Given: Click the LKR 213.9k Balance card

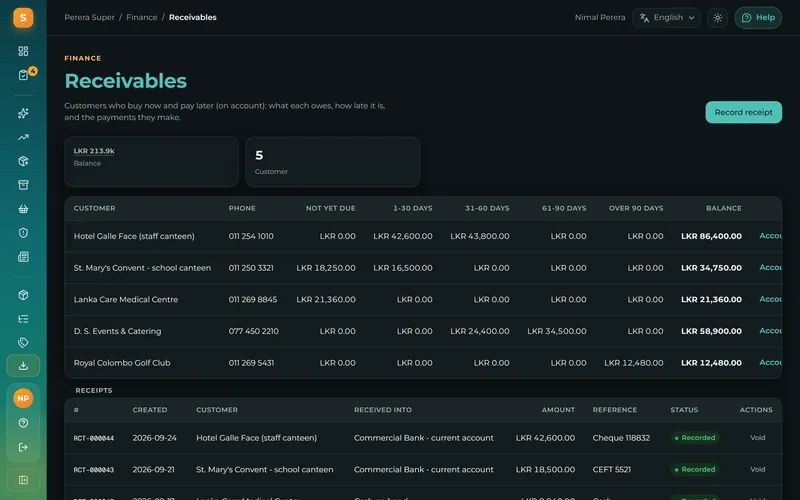Looking at the screenshot, I should tap(152, 162).
